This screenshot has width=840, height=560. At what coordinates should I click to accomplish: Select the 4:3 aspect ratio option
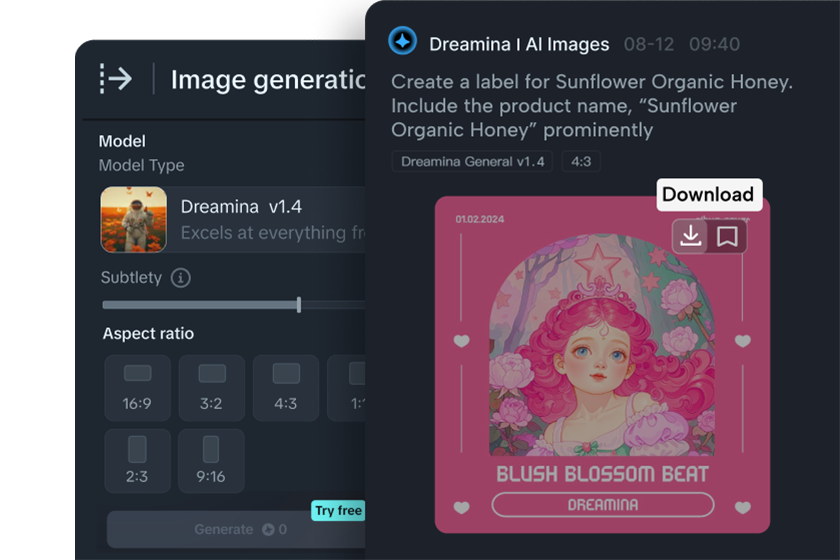286,387
